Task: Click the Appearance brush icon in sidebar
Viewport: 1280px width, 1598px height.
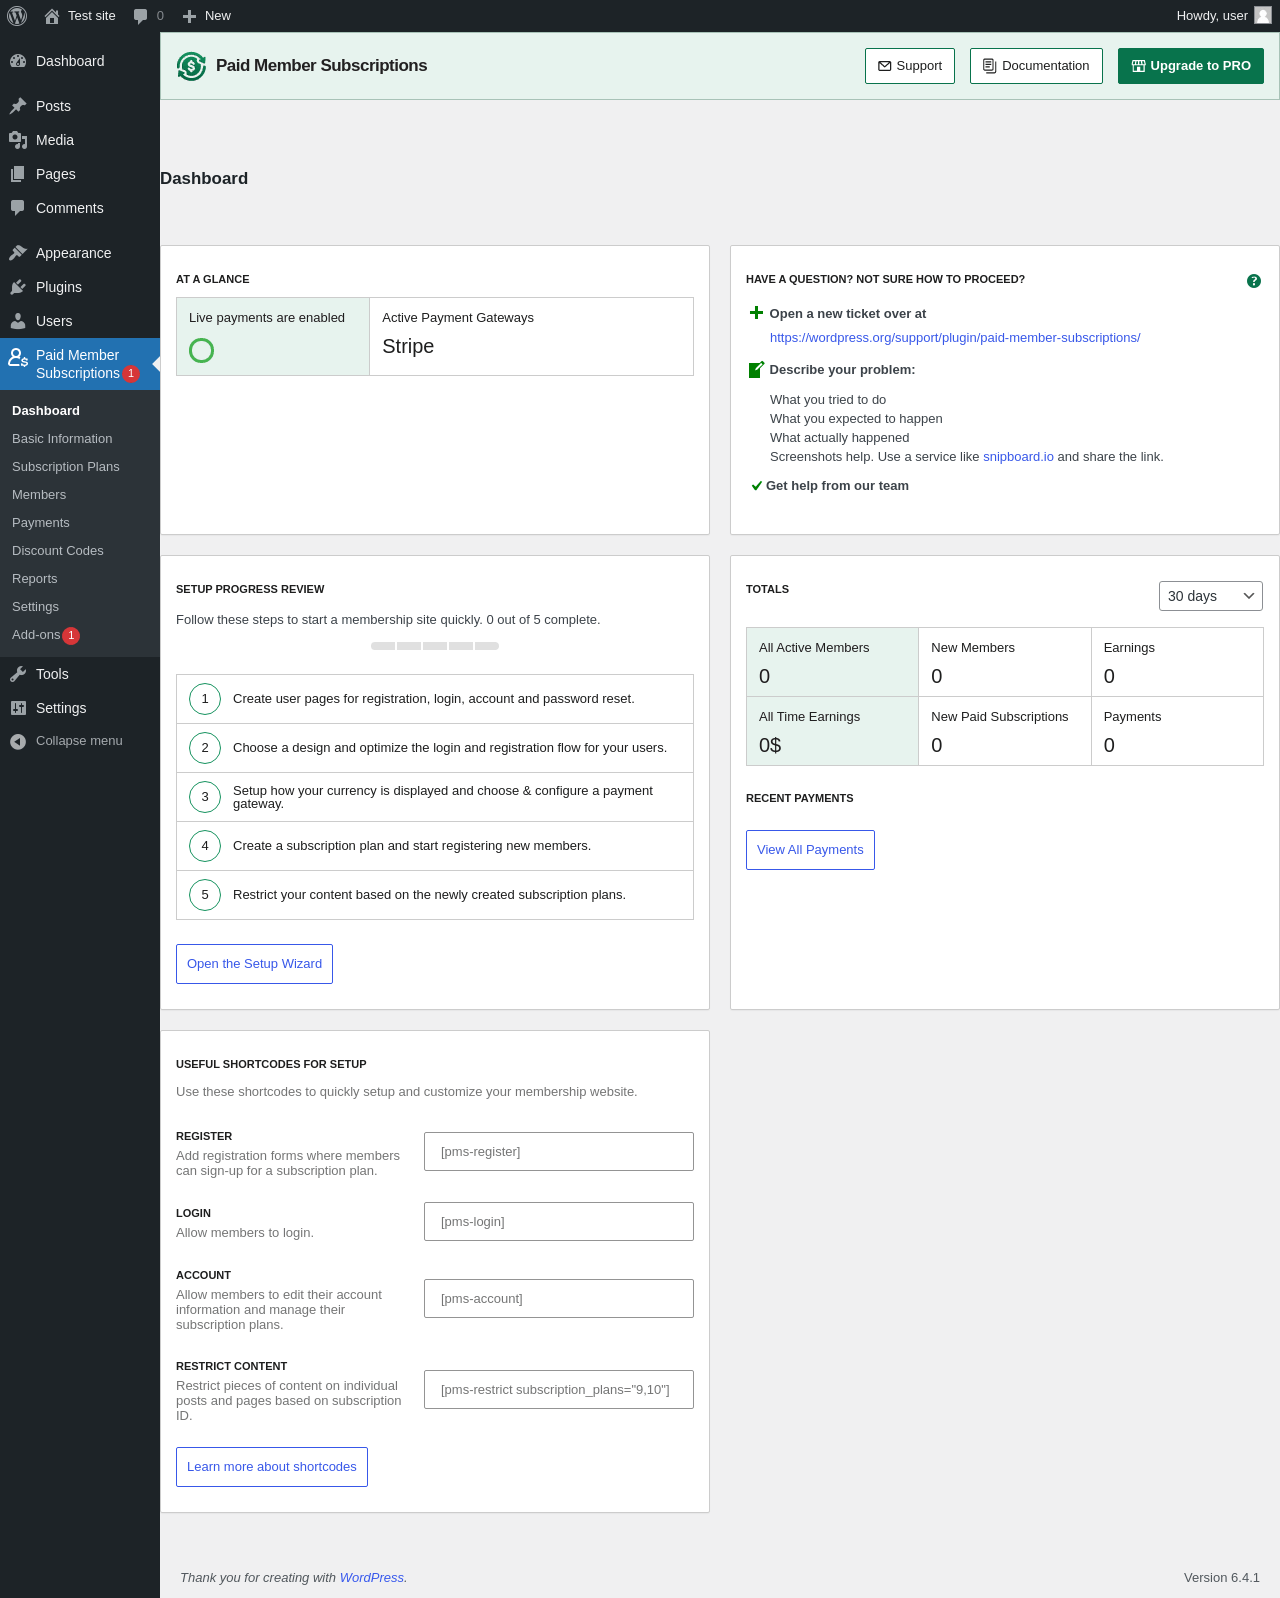Action: [18, 253]
